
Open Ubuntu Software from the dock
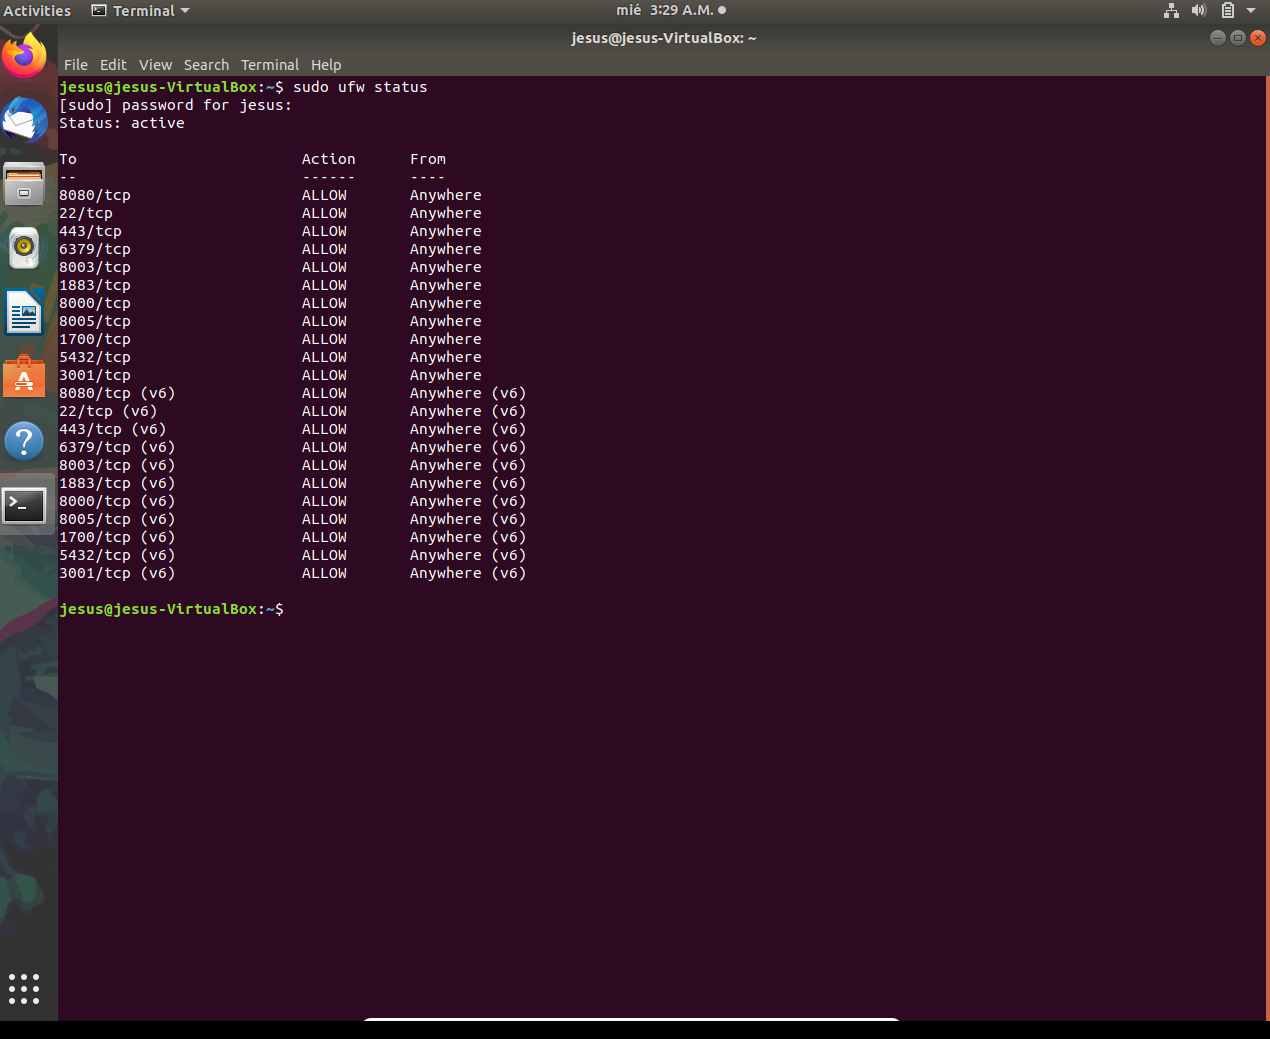[25, 377]
